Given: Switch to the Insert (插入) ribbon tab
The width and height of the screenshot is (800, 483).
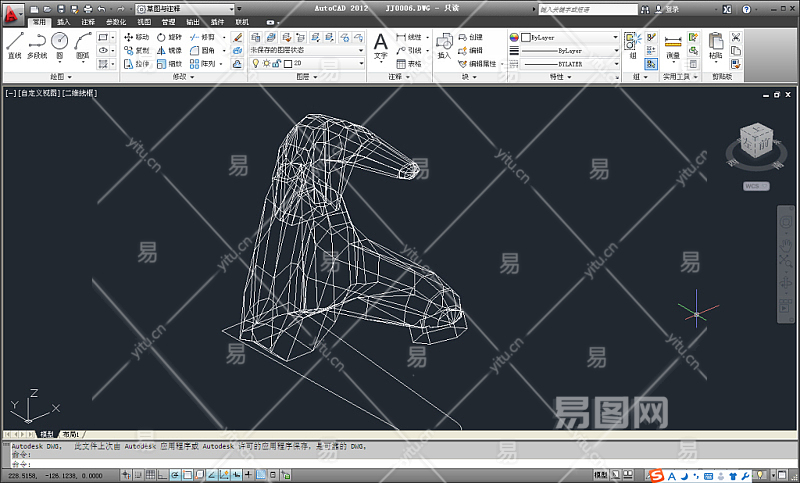Looking at the screenshot, I should click(64, 21).
